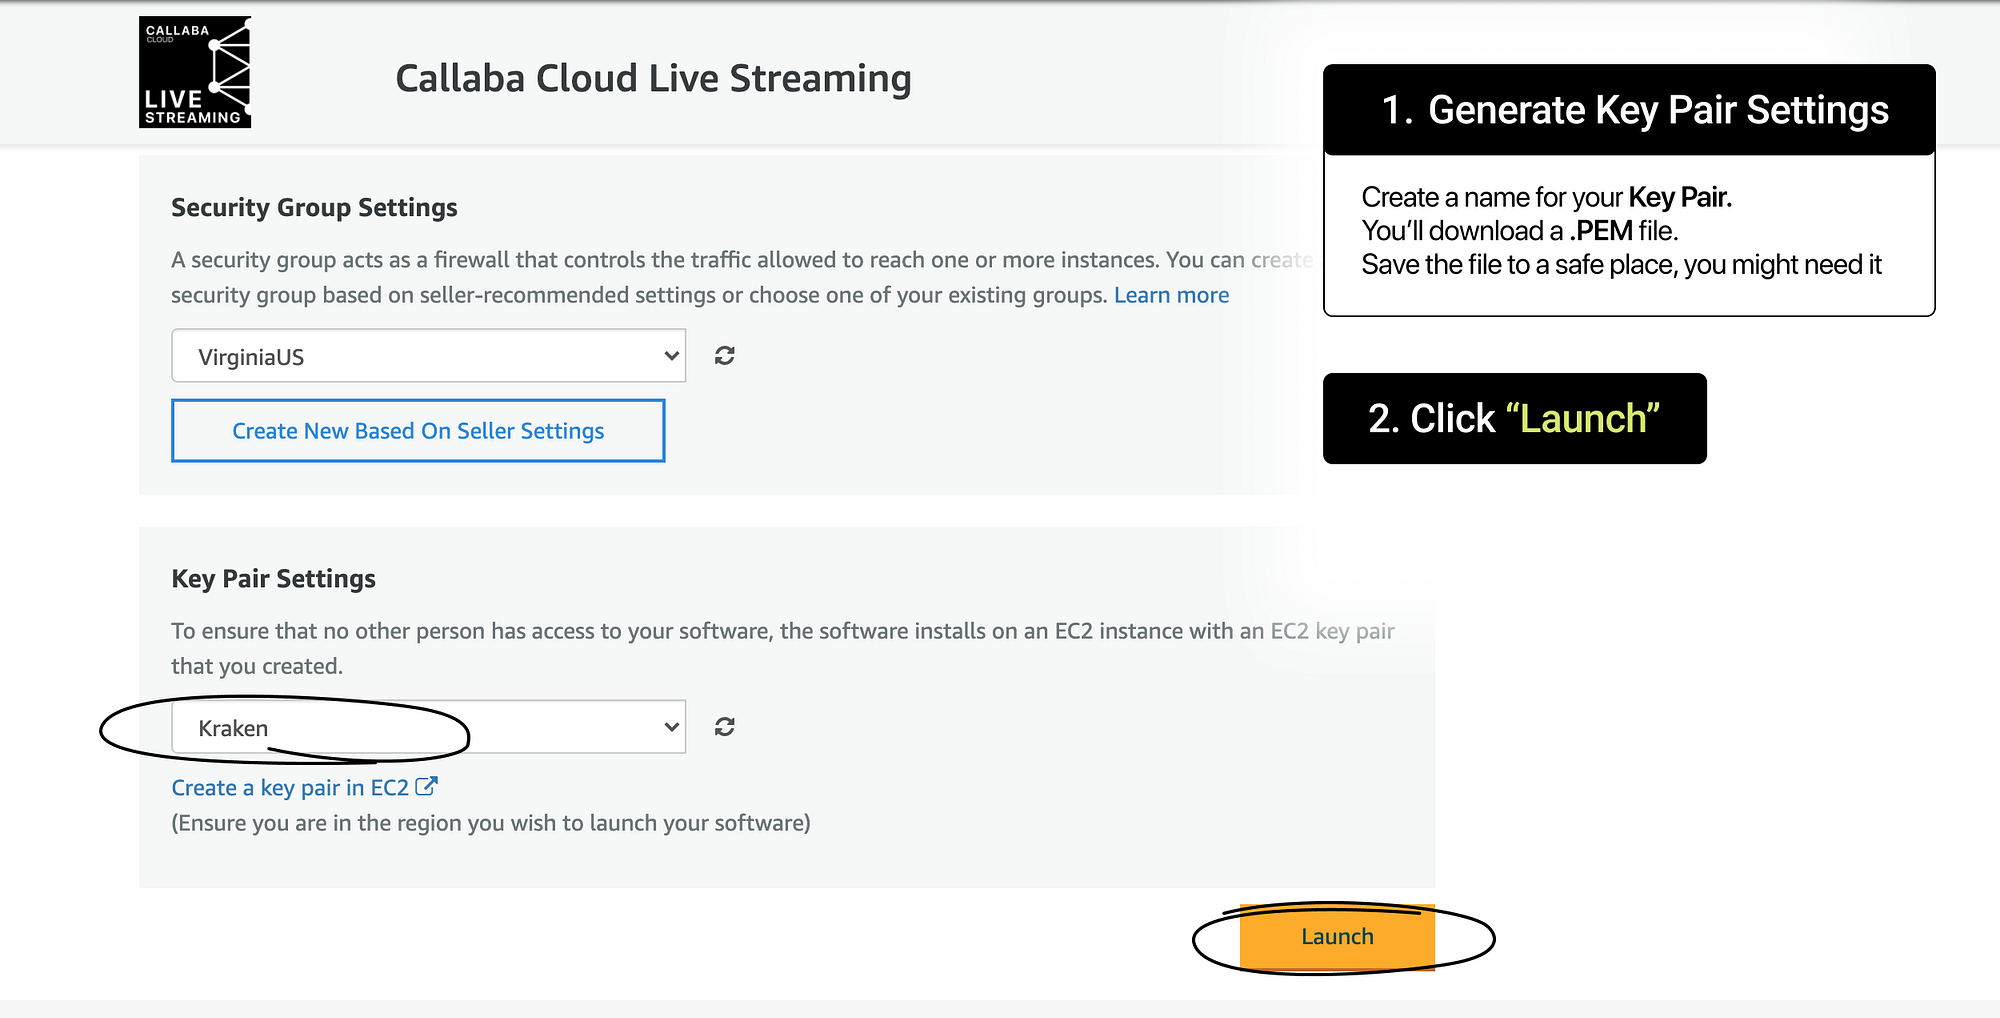Image resolution: width=2000 pixels, height=1018 pixels.
Task: Click the external link icon after EC2
Action: pos(427,787)
